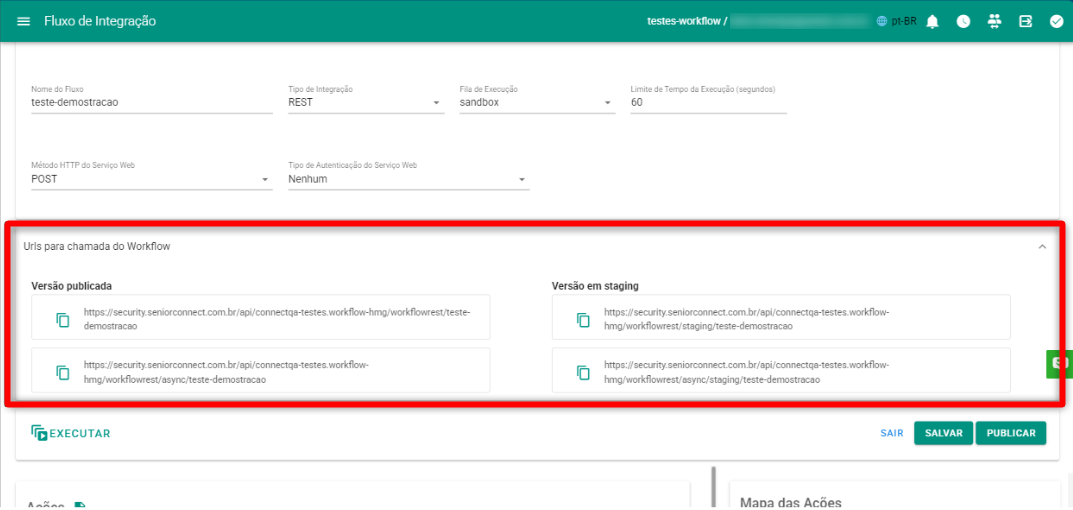Open the Método HTTP dropdown

151,179
